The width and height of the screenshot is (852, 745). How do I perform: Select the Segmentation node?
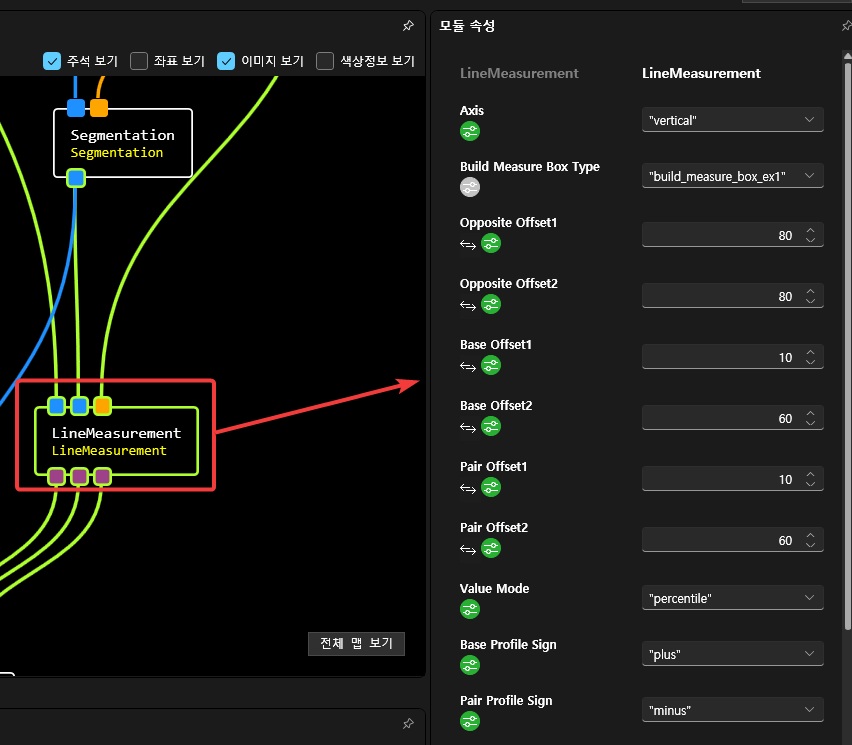pyautogui.click(x=122, y=143)
